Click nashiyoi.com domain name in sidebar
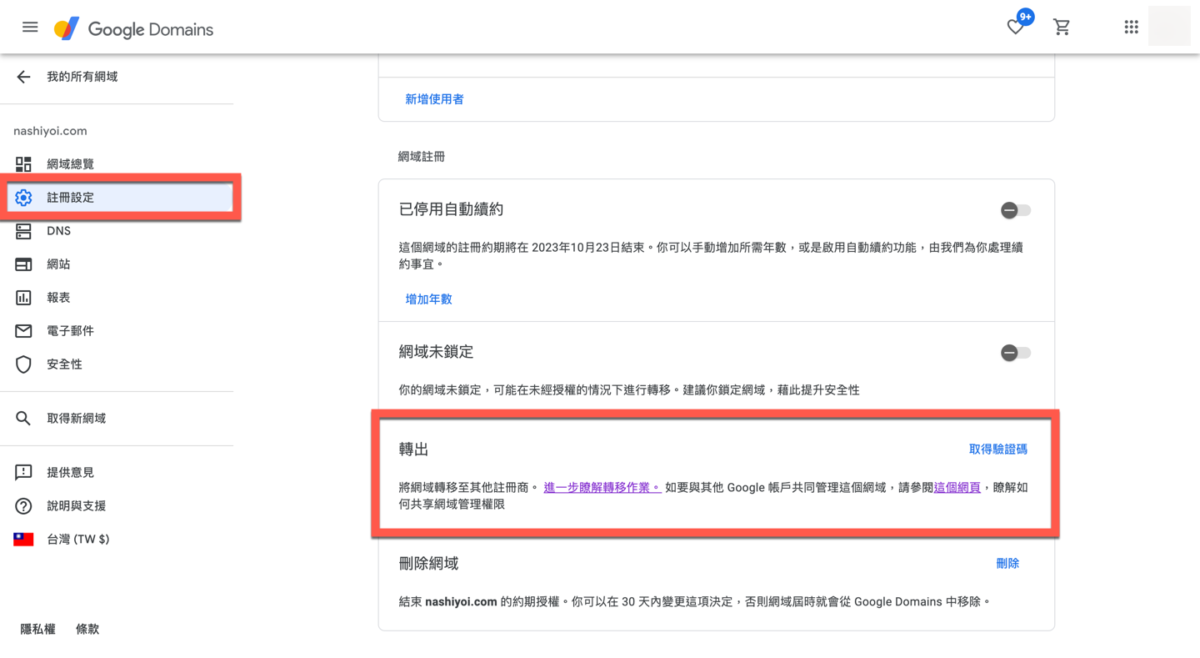This screenshot has height=658, width=1200. (50, 131)
